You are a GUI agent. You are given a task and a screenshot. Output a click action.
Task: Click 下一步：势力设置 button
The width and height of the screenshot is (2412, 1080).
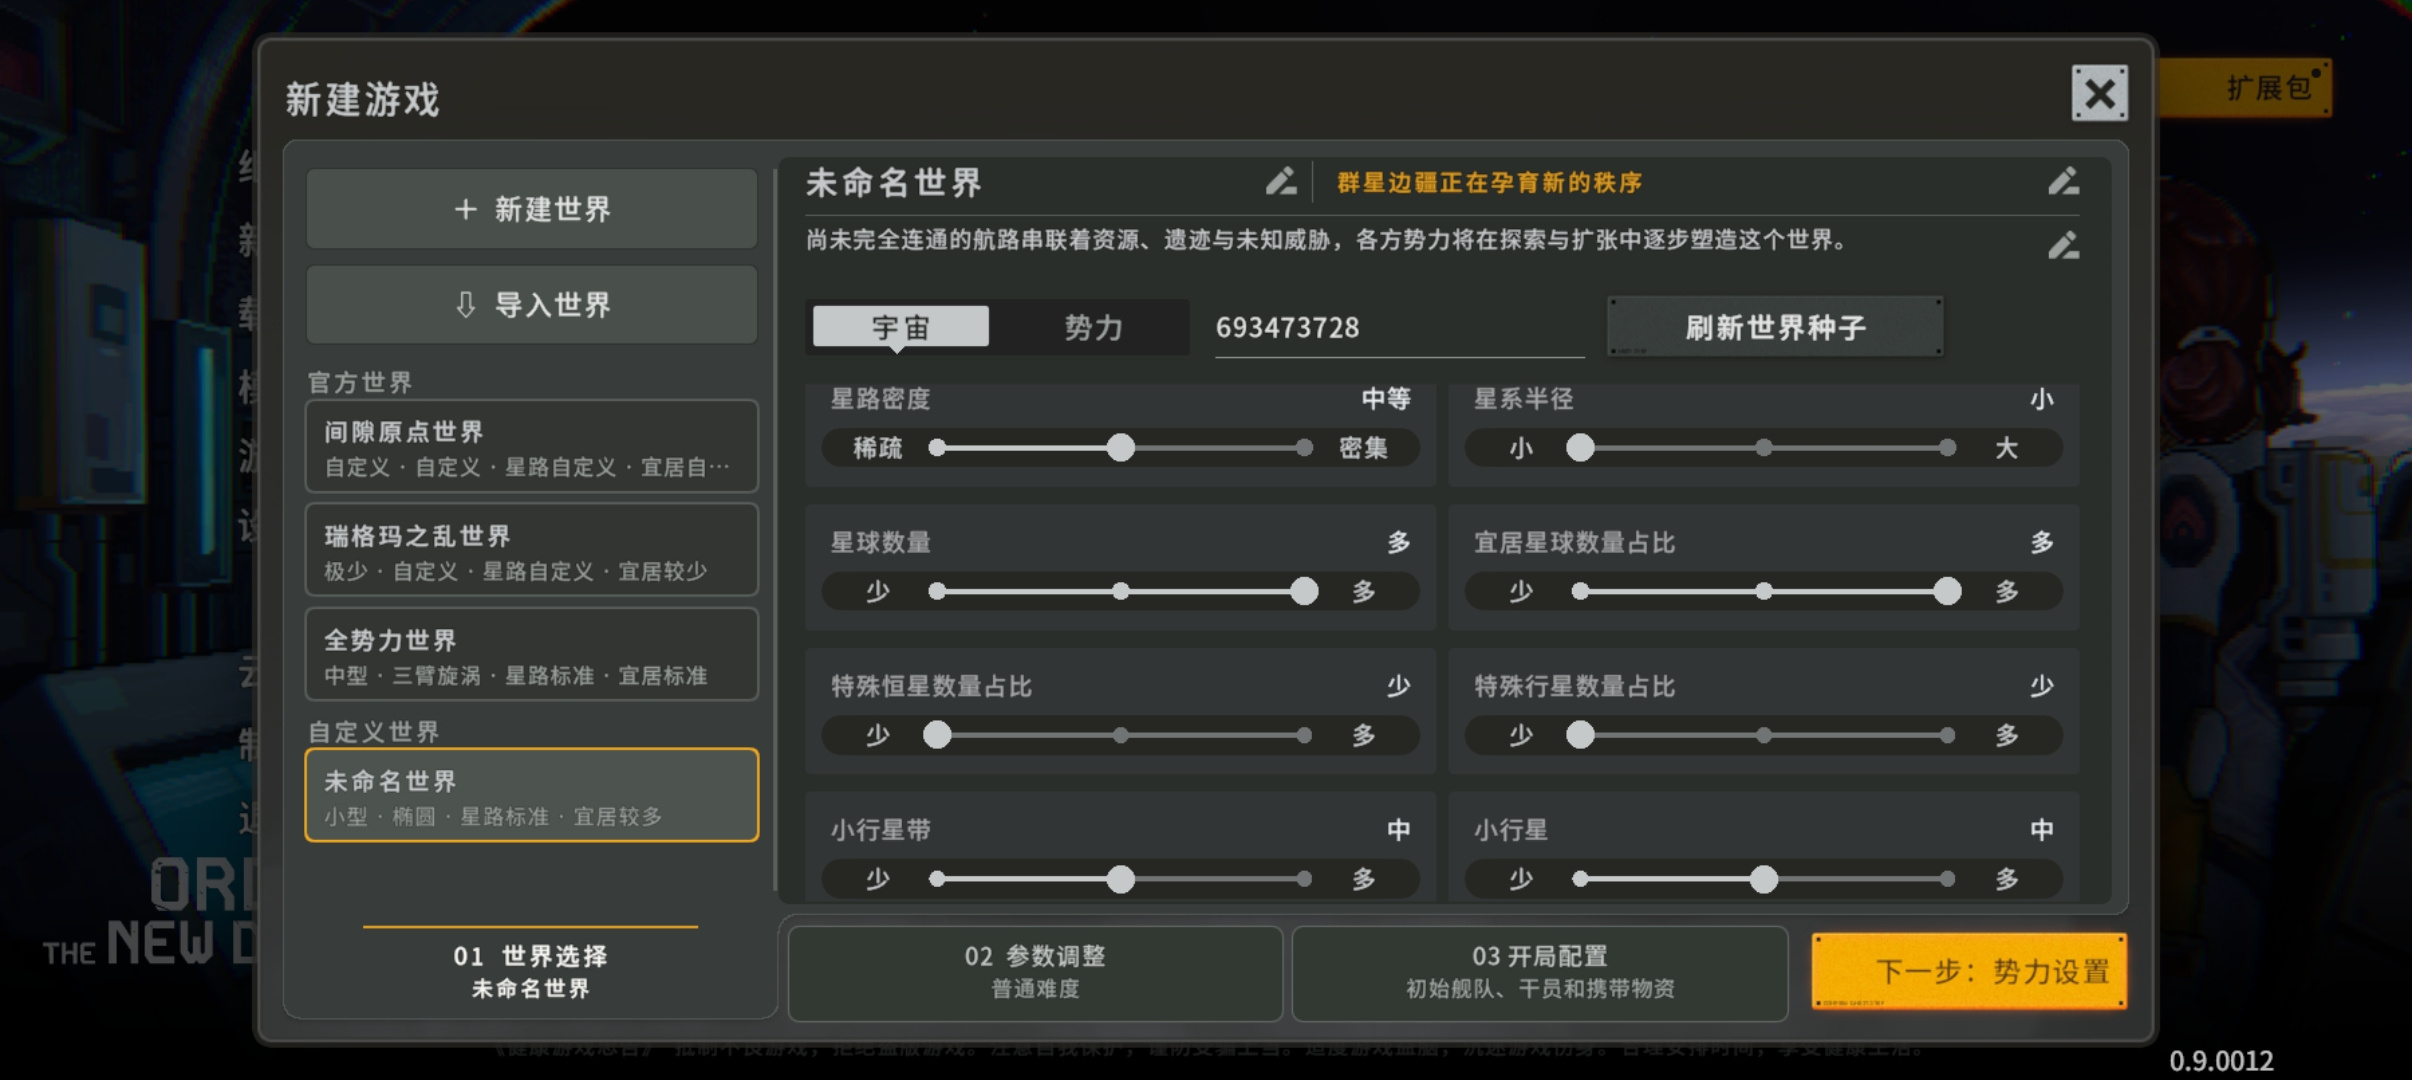[x=1969, y=971]
